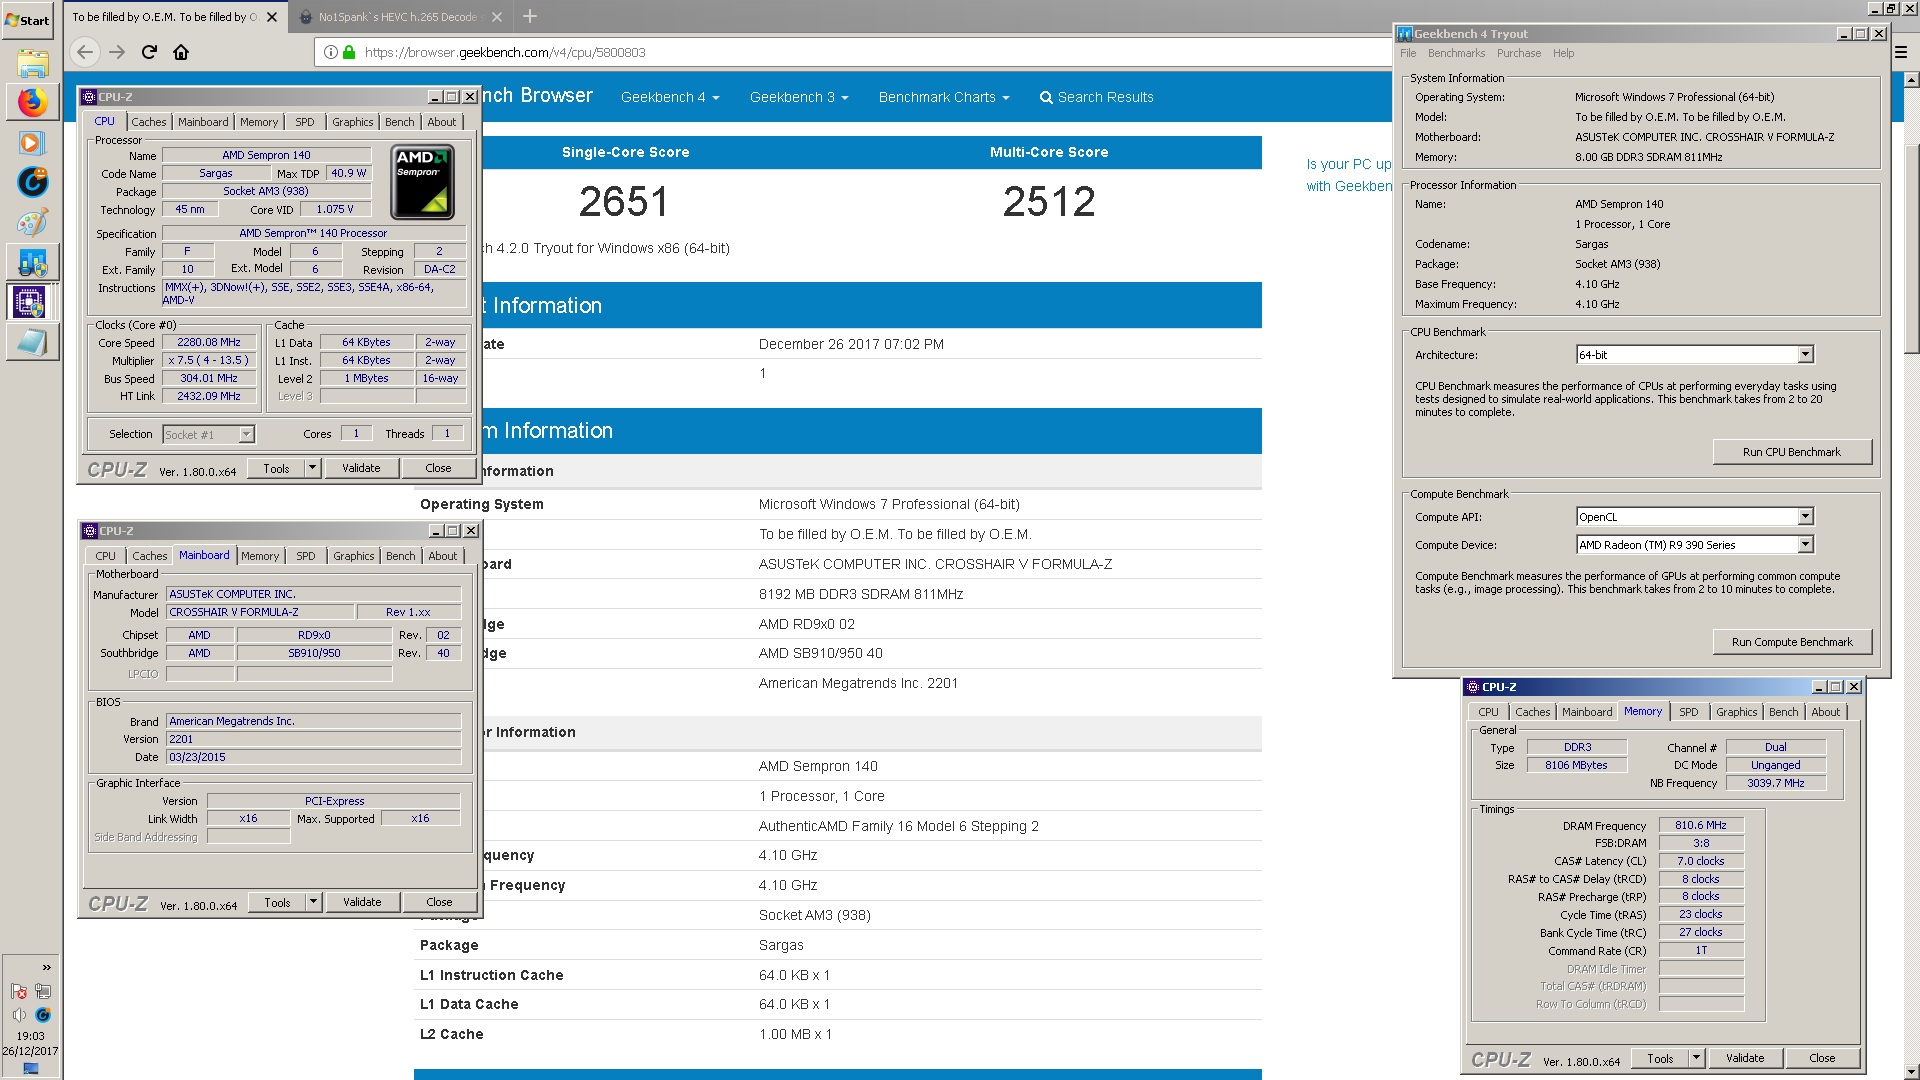Screen dimensions: 1920x1080
Task: Open the Geekbench 4 dropdown menu
Action: [670, 97]
